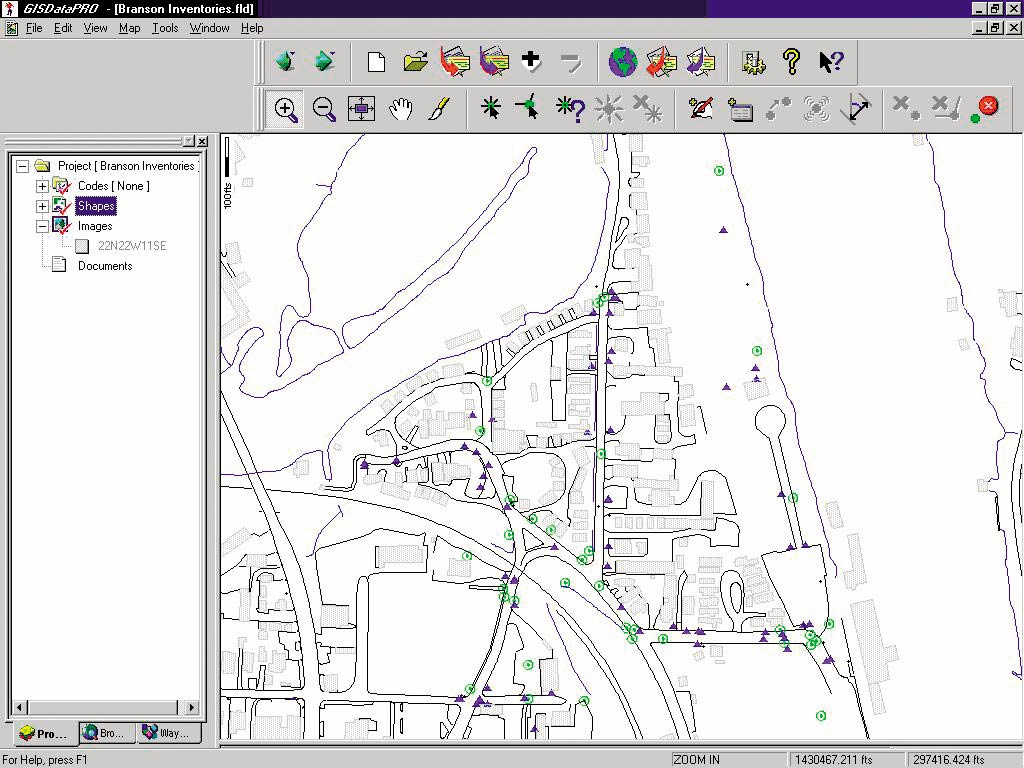
Task: Expand the Shapes tree node
Action: pyautogui.click(x=42, y=206)
